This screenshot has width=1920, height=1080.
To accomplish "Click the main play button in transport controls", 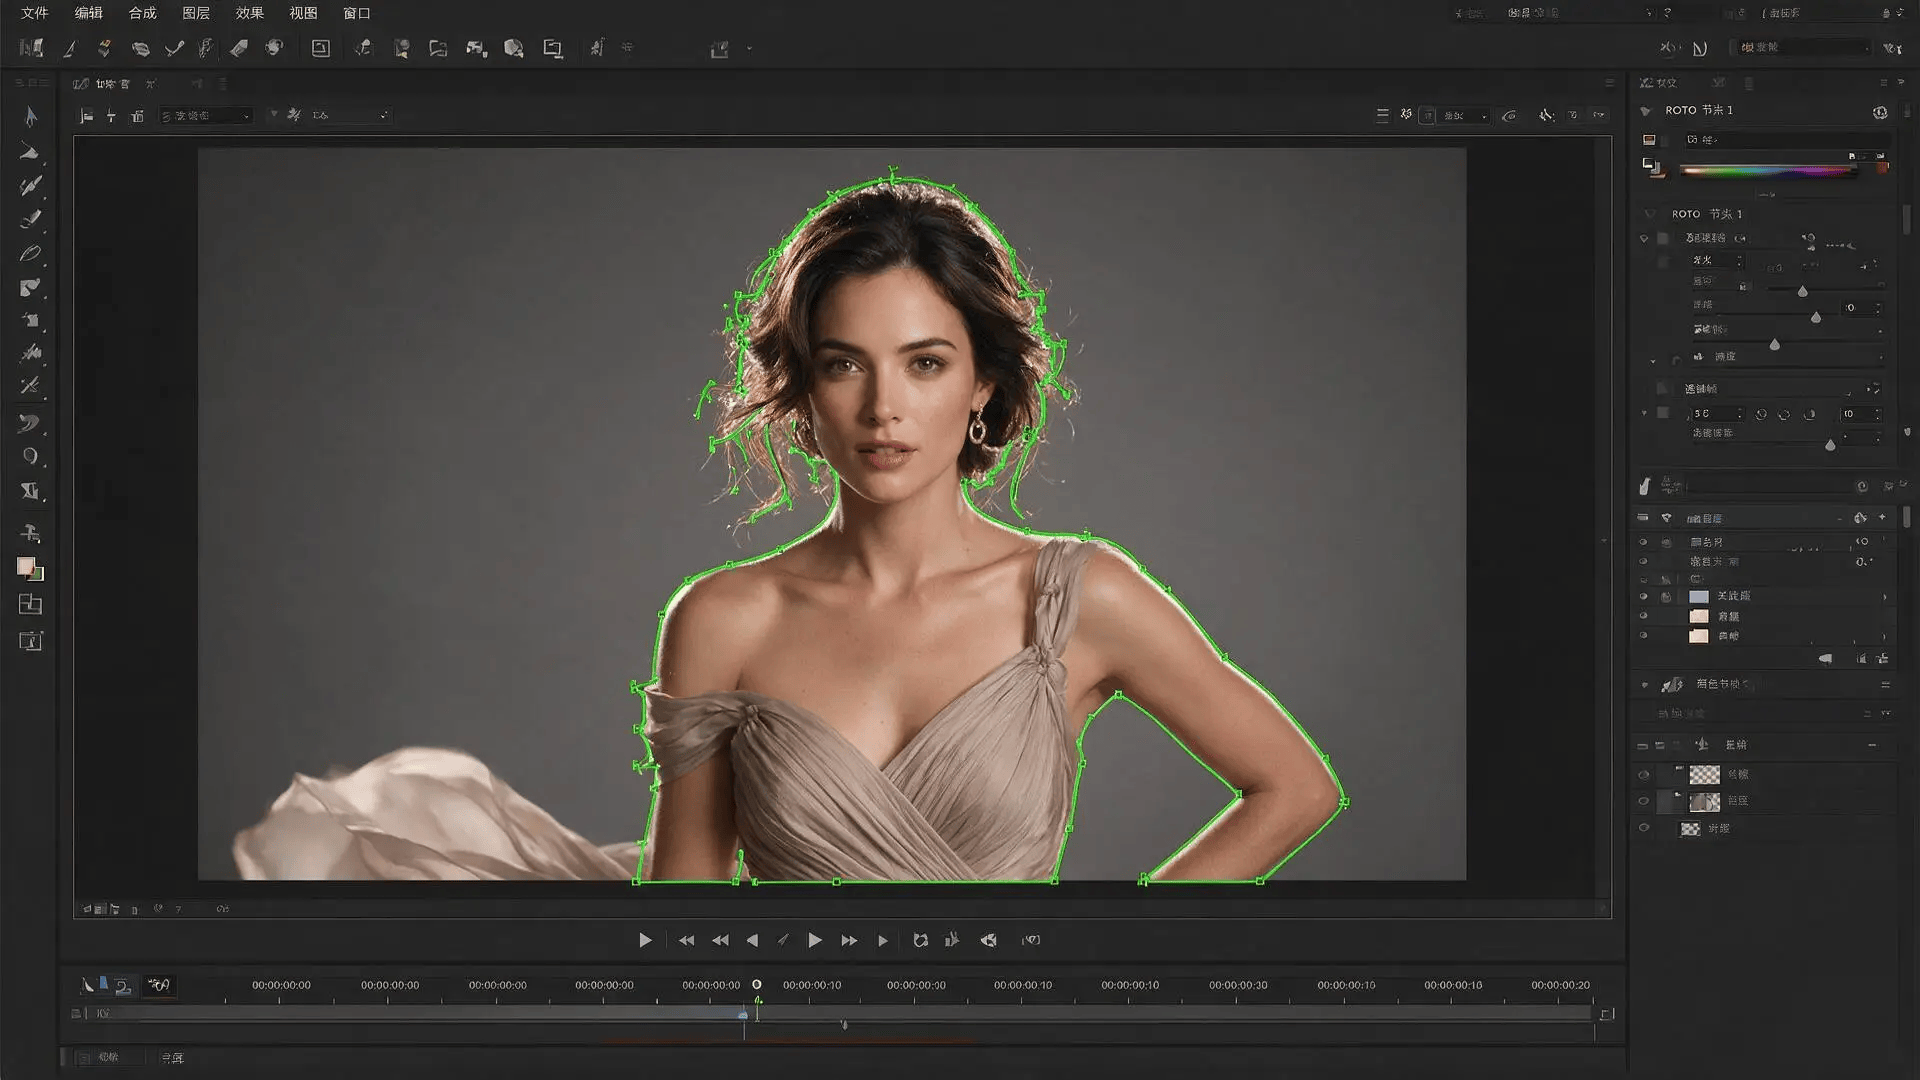I will point(815,940).
